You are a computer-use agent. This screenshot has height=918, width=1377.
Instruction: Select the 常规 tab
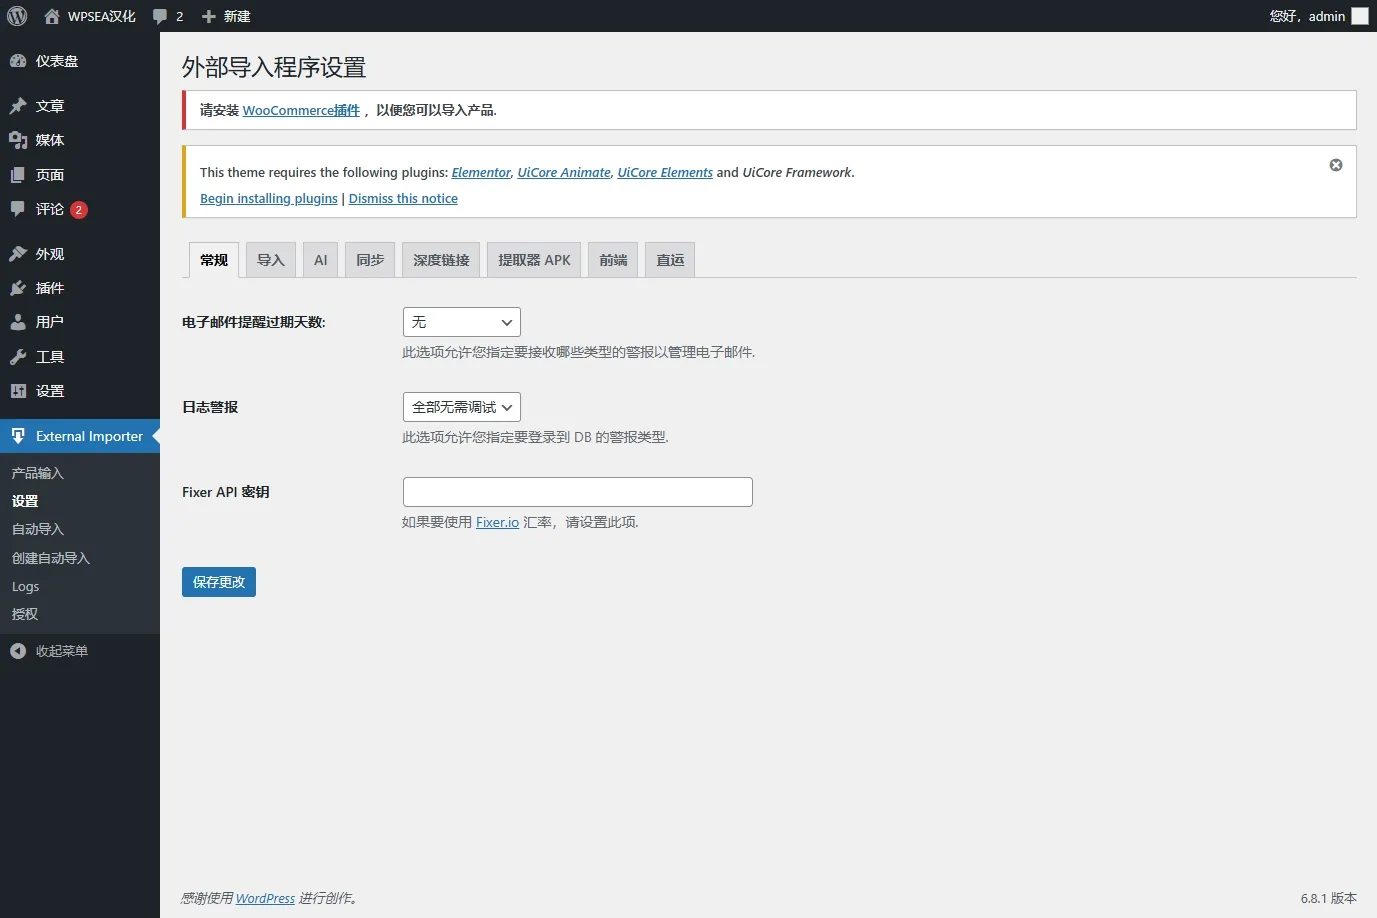214,260
